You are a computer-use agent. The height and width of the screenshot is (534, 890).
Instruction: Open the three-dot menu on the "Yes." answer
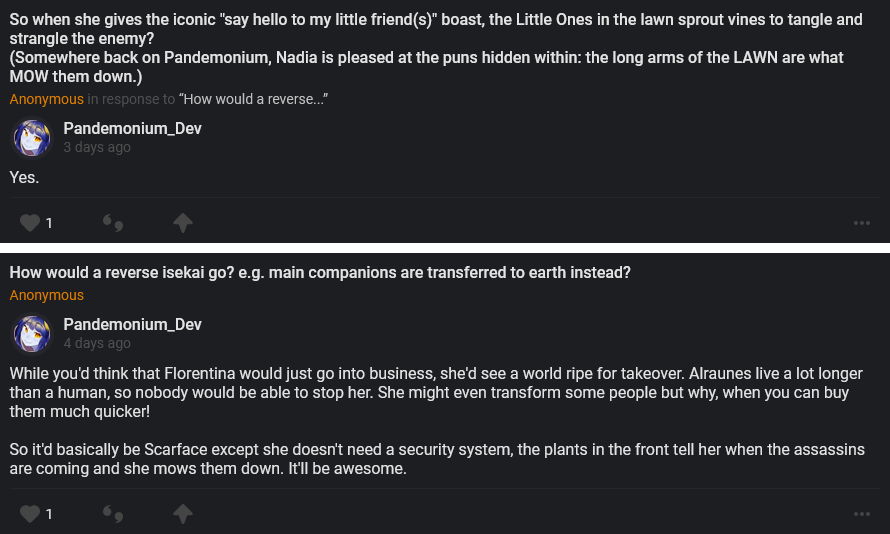861,223
